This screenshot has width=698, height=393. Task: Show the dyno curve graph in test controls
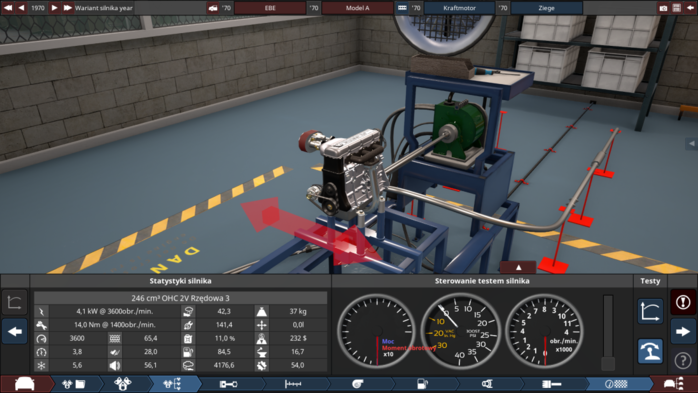(650, 311)
